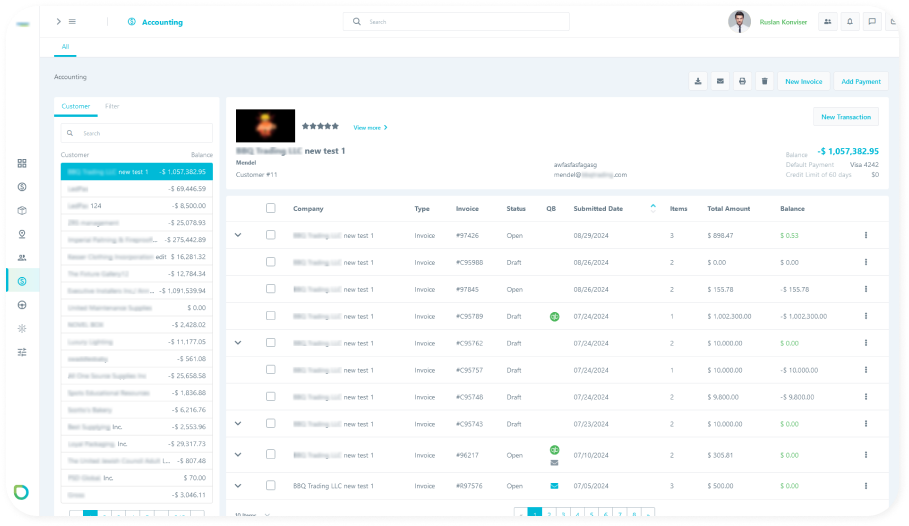Open the dashboard grid icon in sidebar
Screen dimensions: 909x526
(22, 163)
